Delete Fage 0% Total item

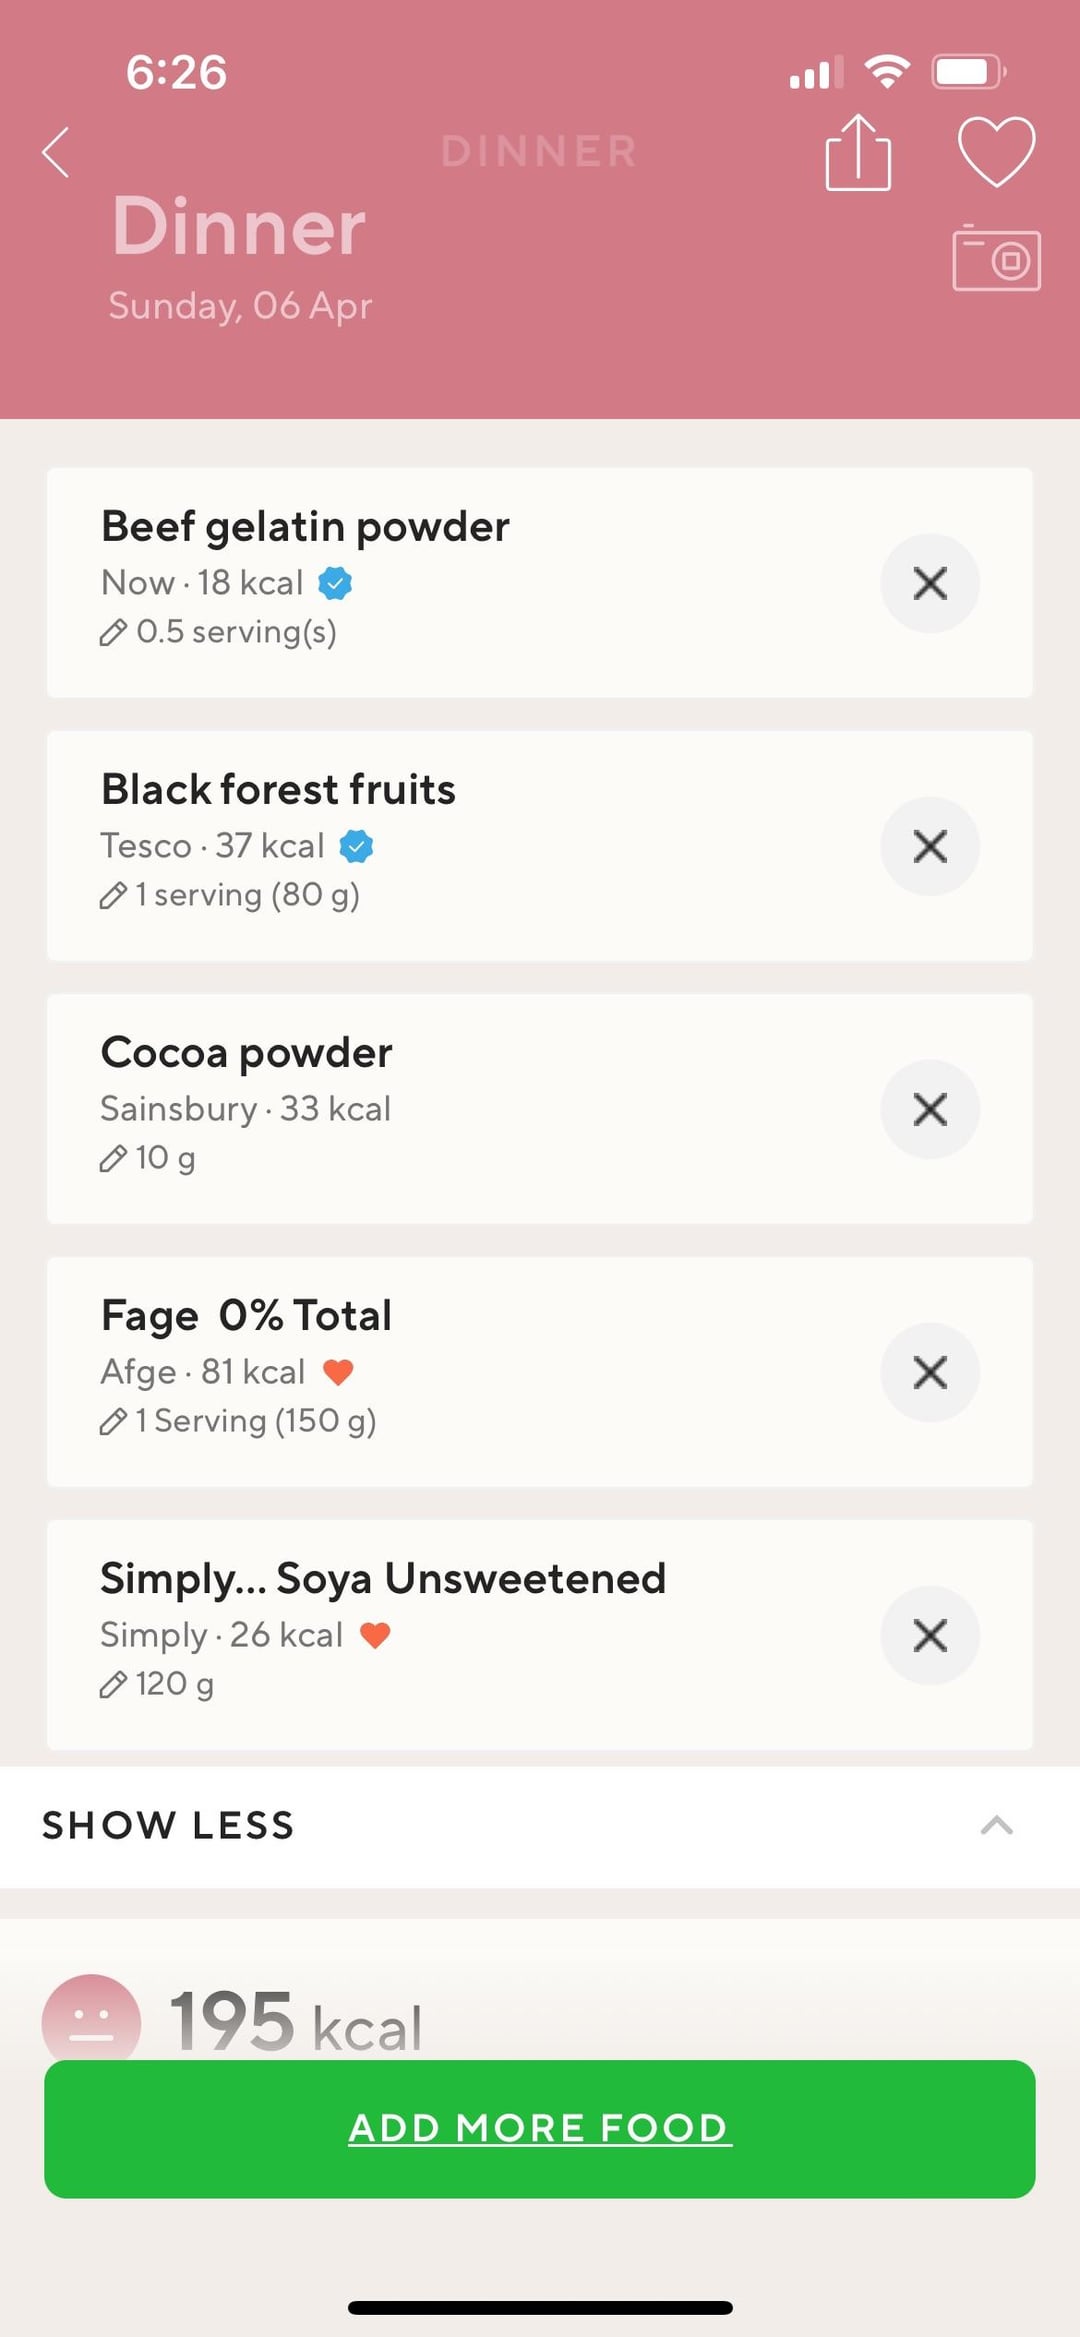[929, 1373]
